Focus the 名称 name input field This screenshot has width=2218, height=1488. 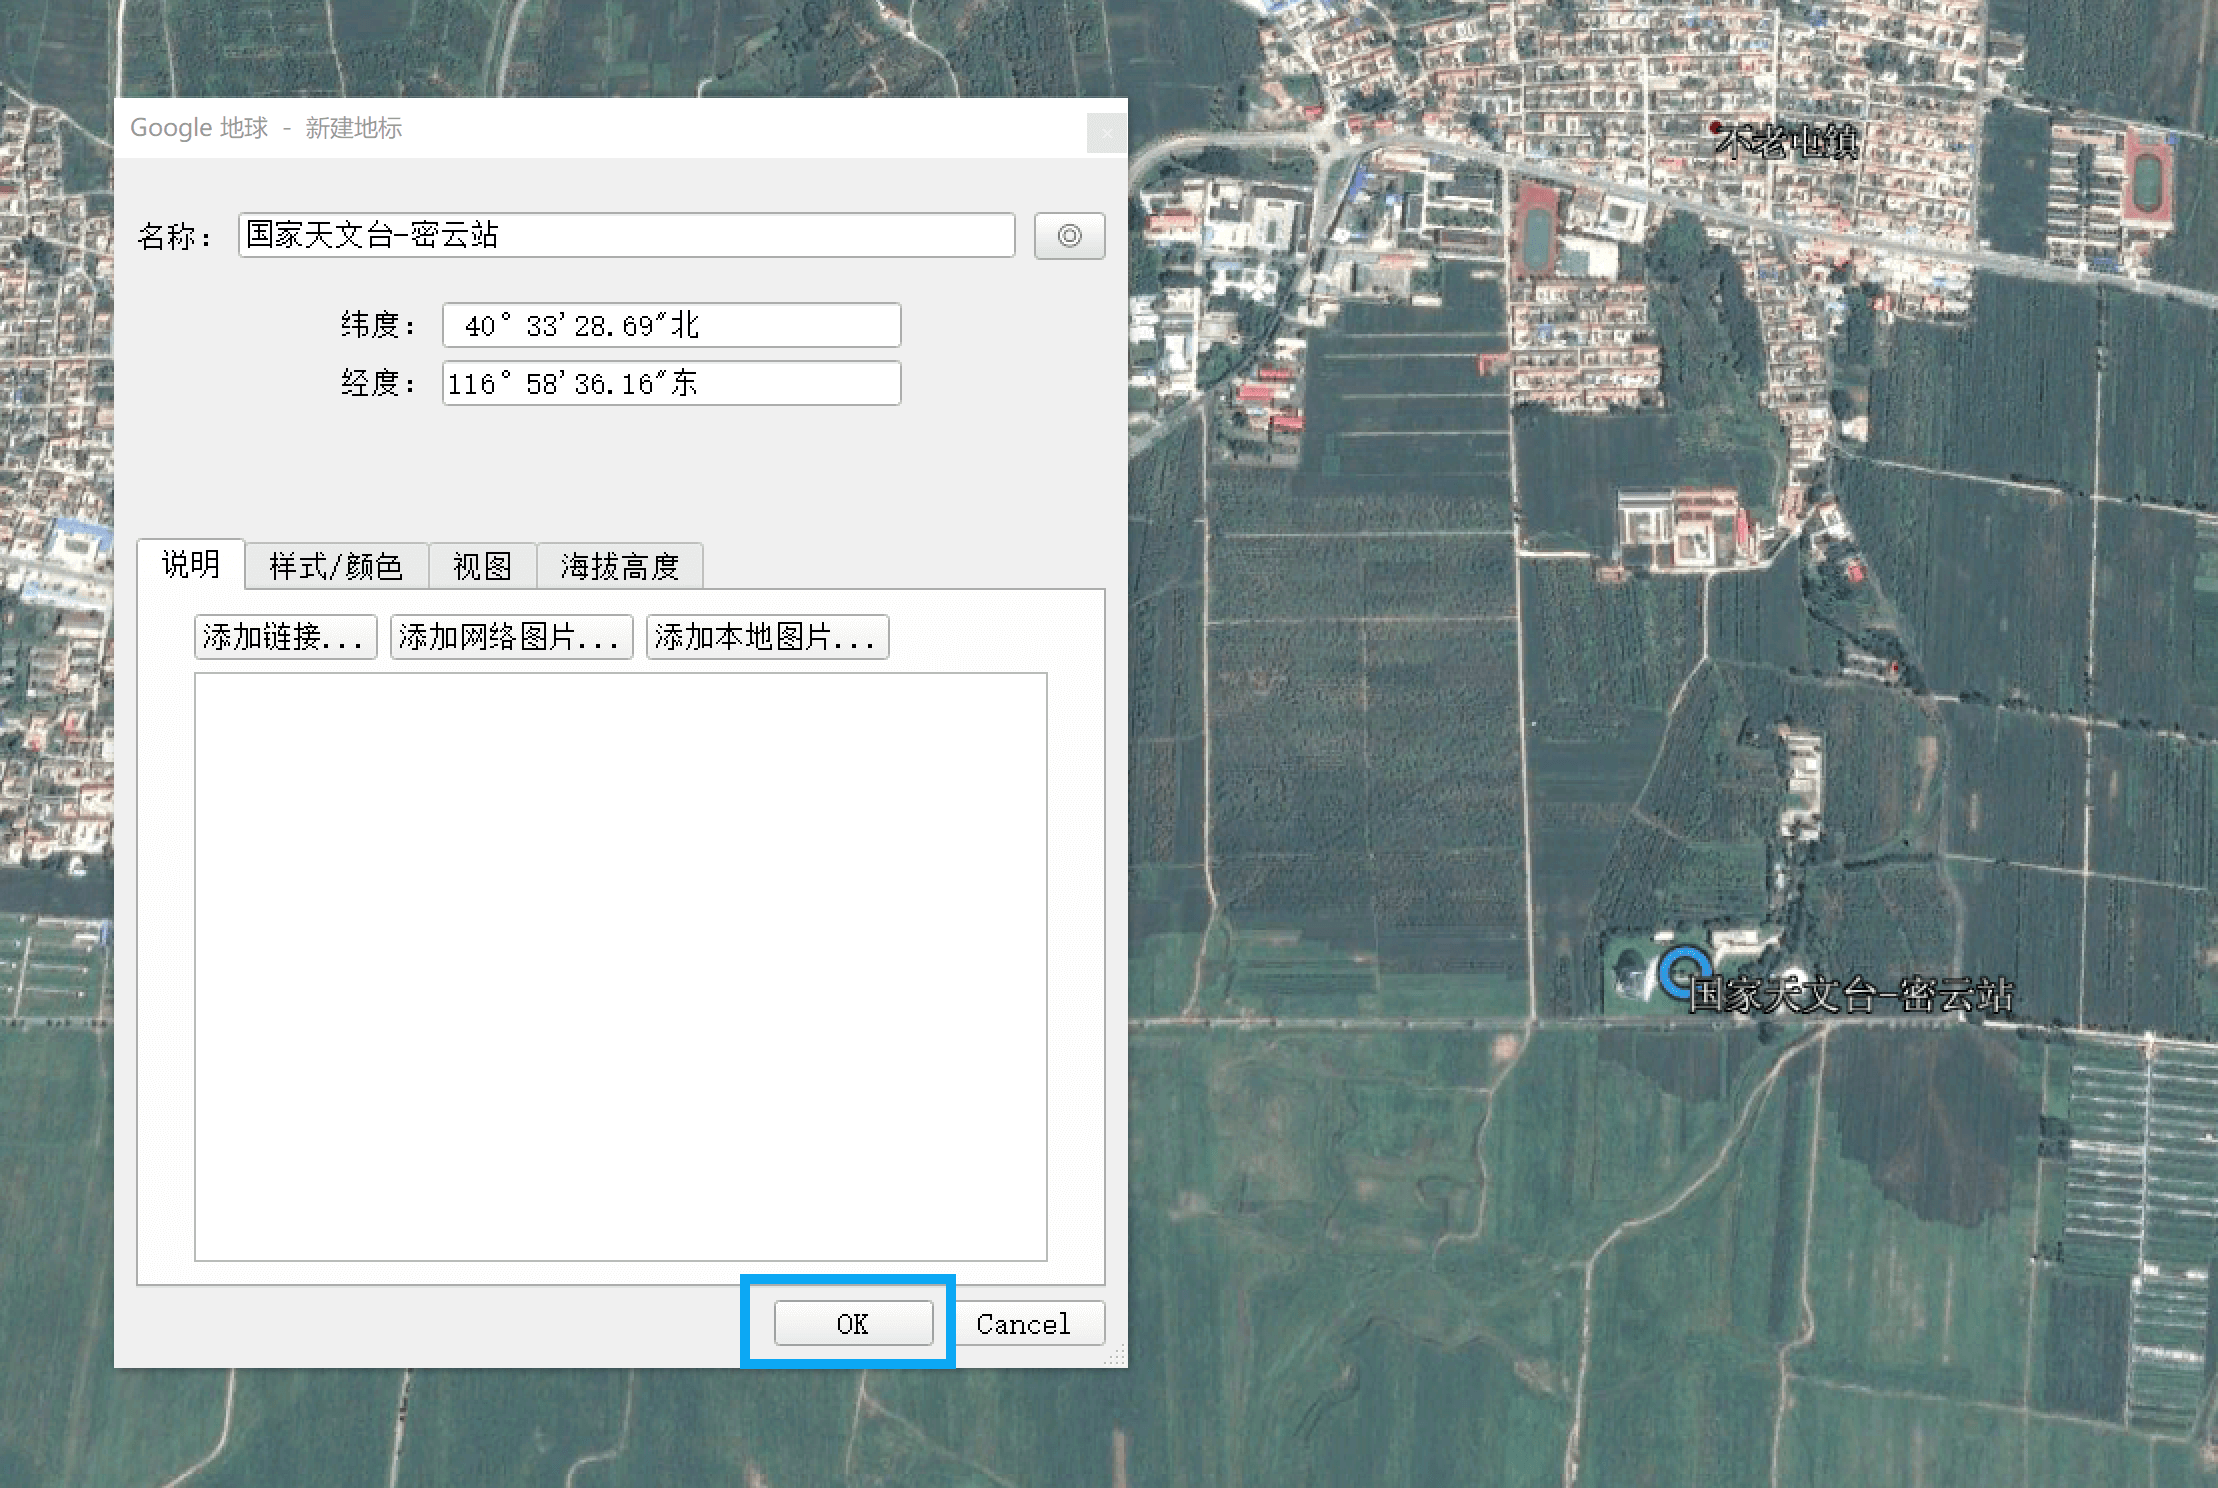[626, 235]
